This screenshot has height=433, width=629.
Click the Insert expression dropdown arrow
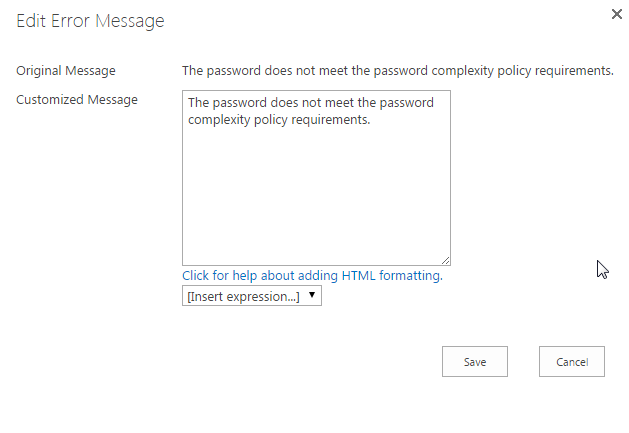312,296
